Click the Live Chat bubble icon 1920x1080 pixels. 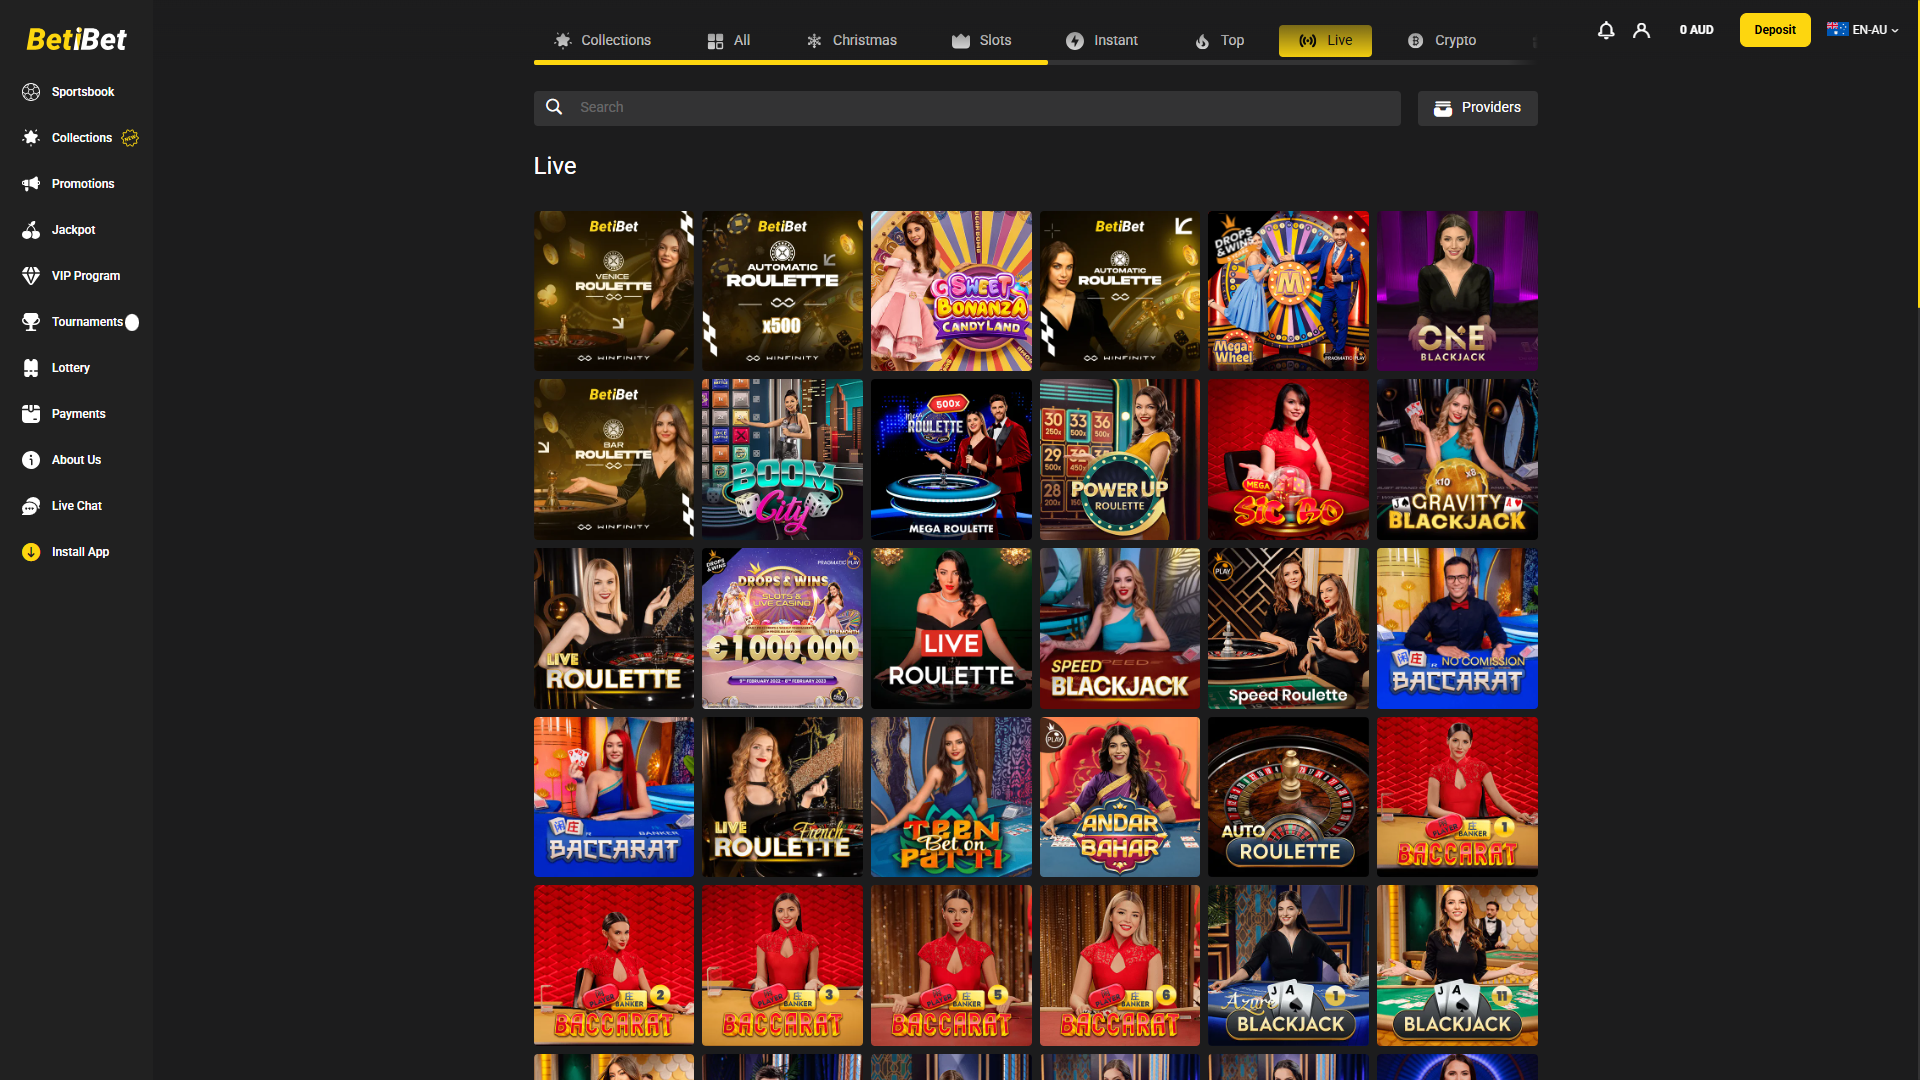coord(31,506)
